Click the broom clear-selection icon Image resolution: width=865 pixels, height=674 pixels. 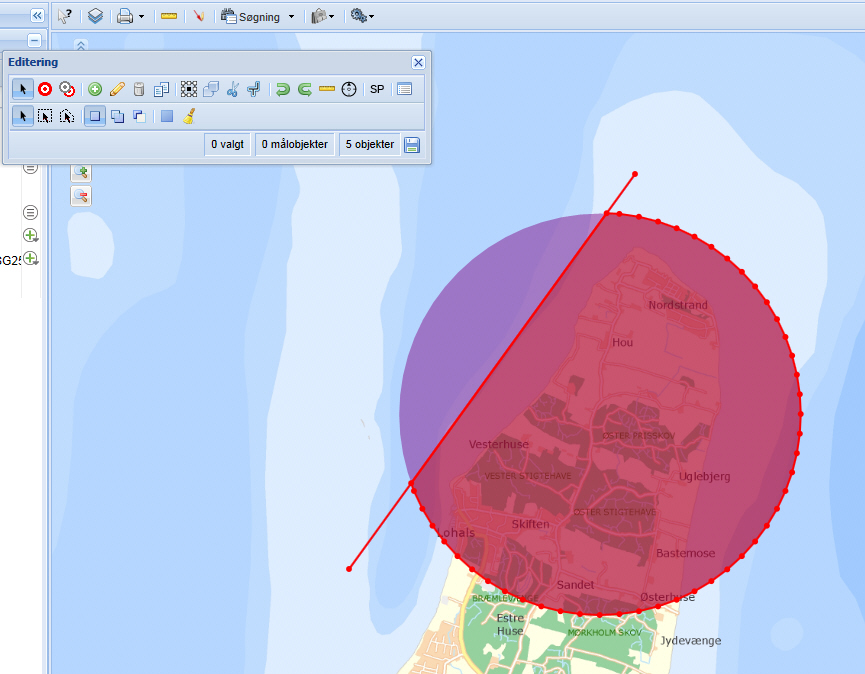point(189,116)
